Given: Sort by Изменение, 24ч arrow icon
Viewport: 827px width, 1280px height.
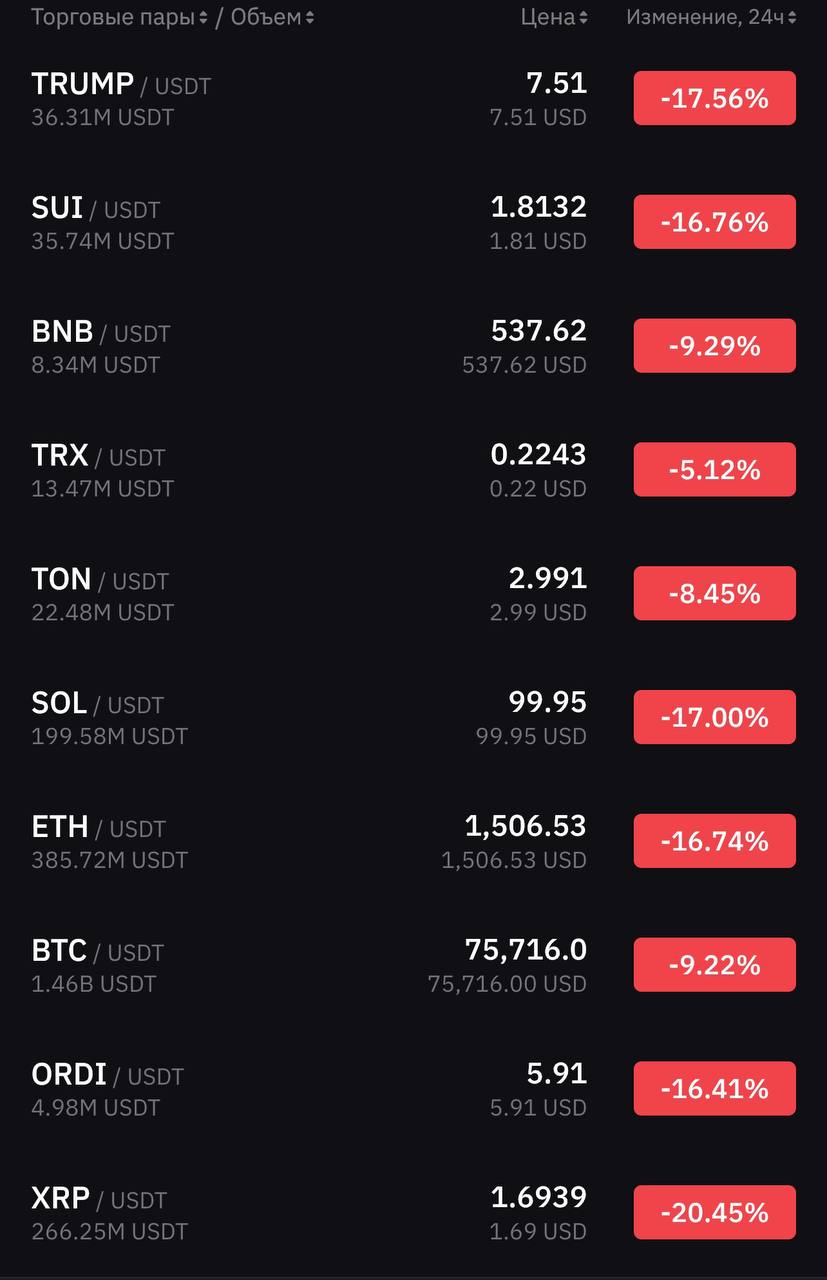Looking at the screenshot, I should [792, 18].
